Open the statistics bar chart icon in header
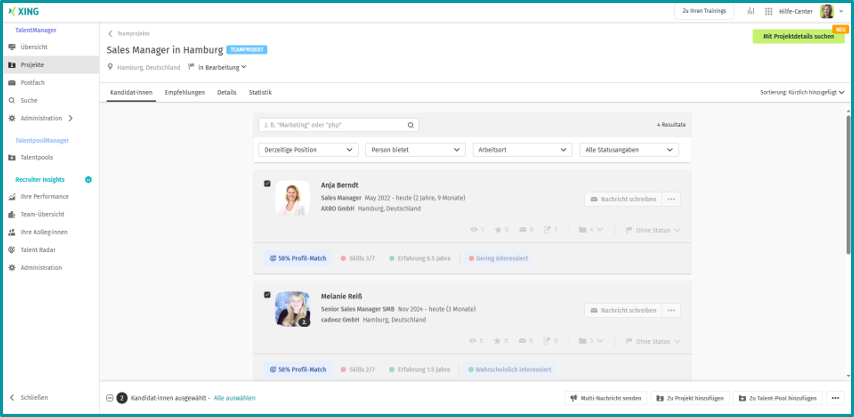This screenshot has height=417, width=854. [749, 11]
